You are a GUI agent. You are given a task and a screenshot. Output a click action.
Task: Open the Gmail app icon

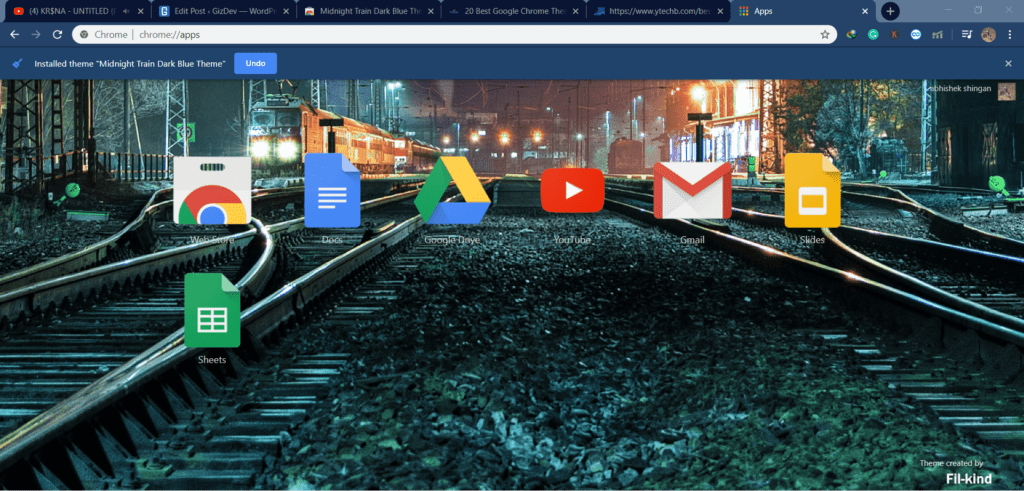coord(692,191)
